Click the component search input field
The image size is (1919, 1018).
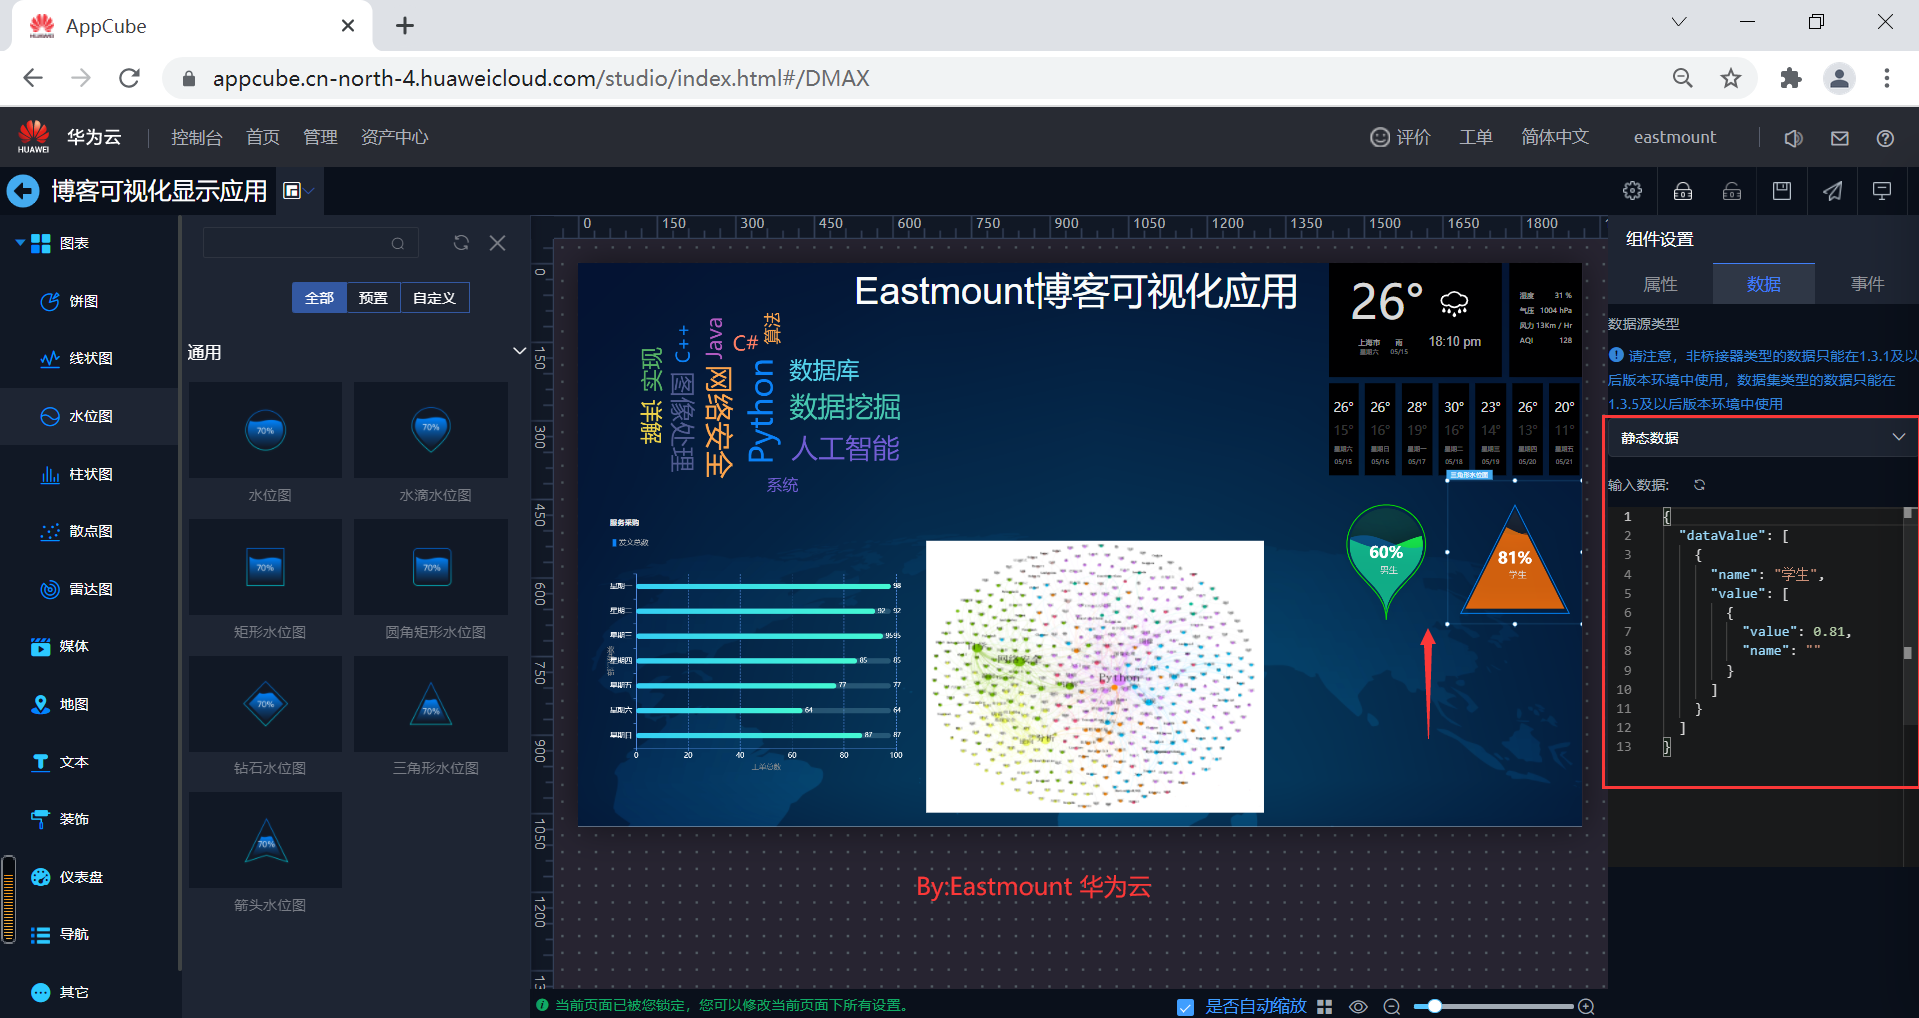[x=310, y=244]
